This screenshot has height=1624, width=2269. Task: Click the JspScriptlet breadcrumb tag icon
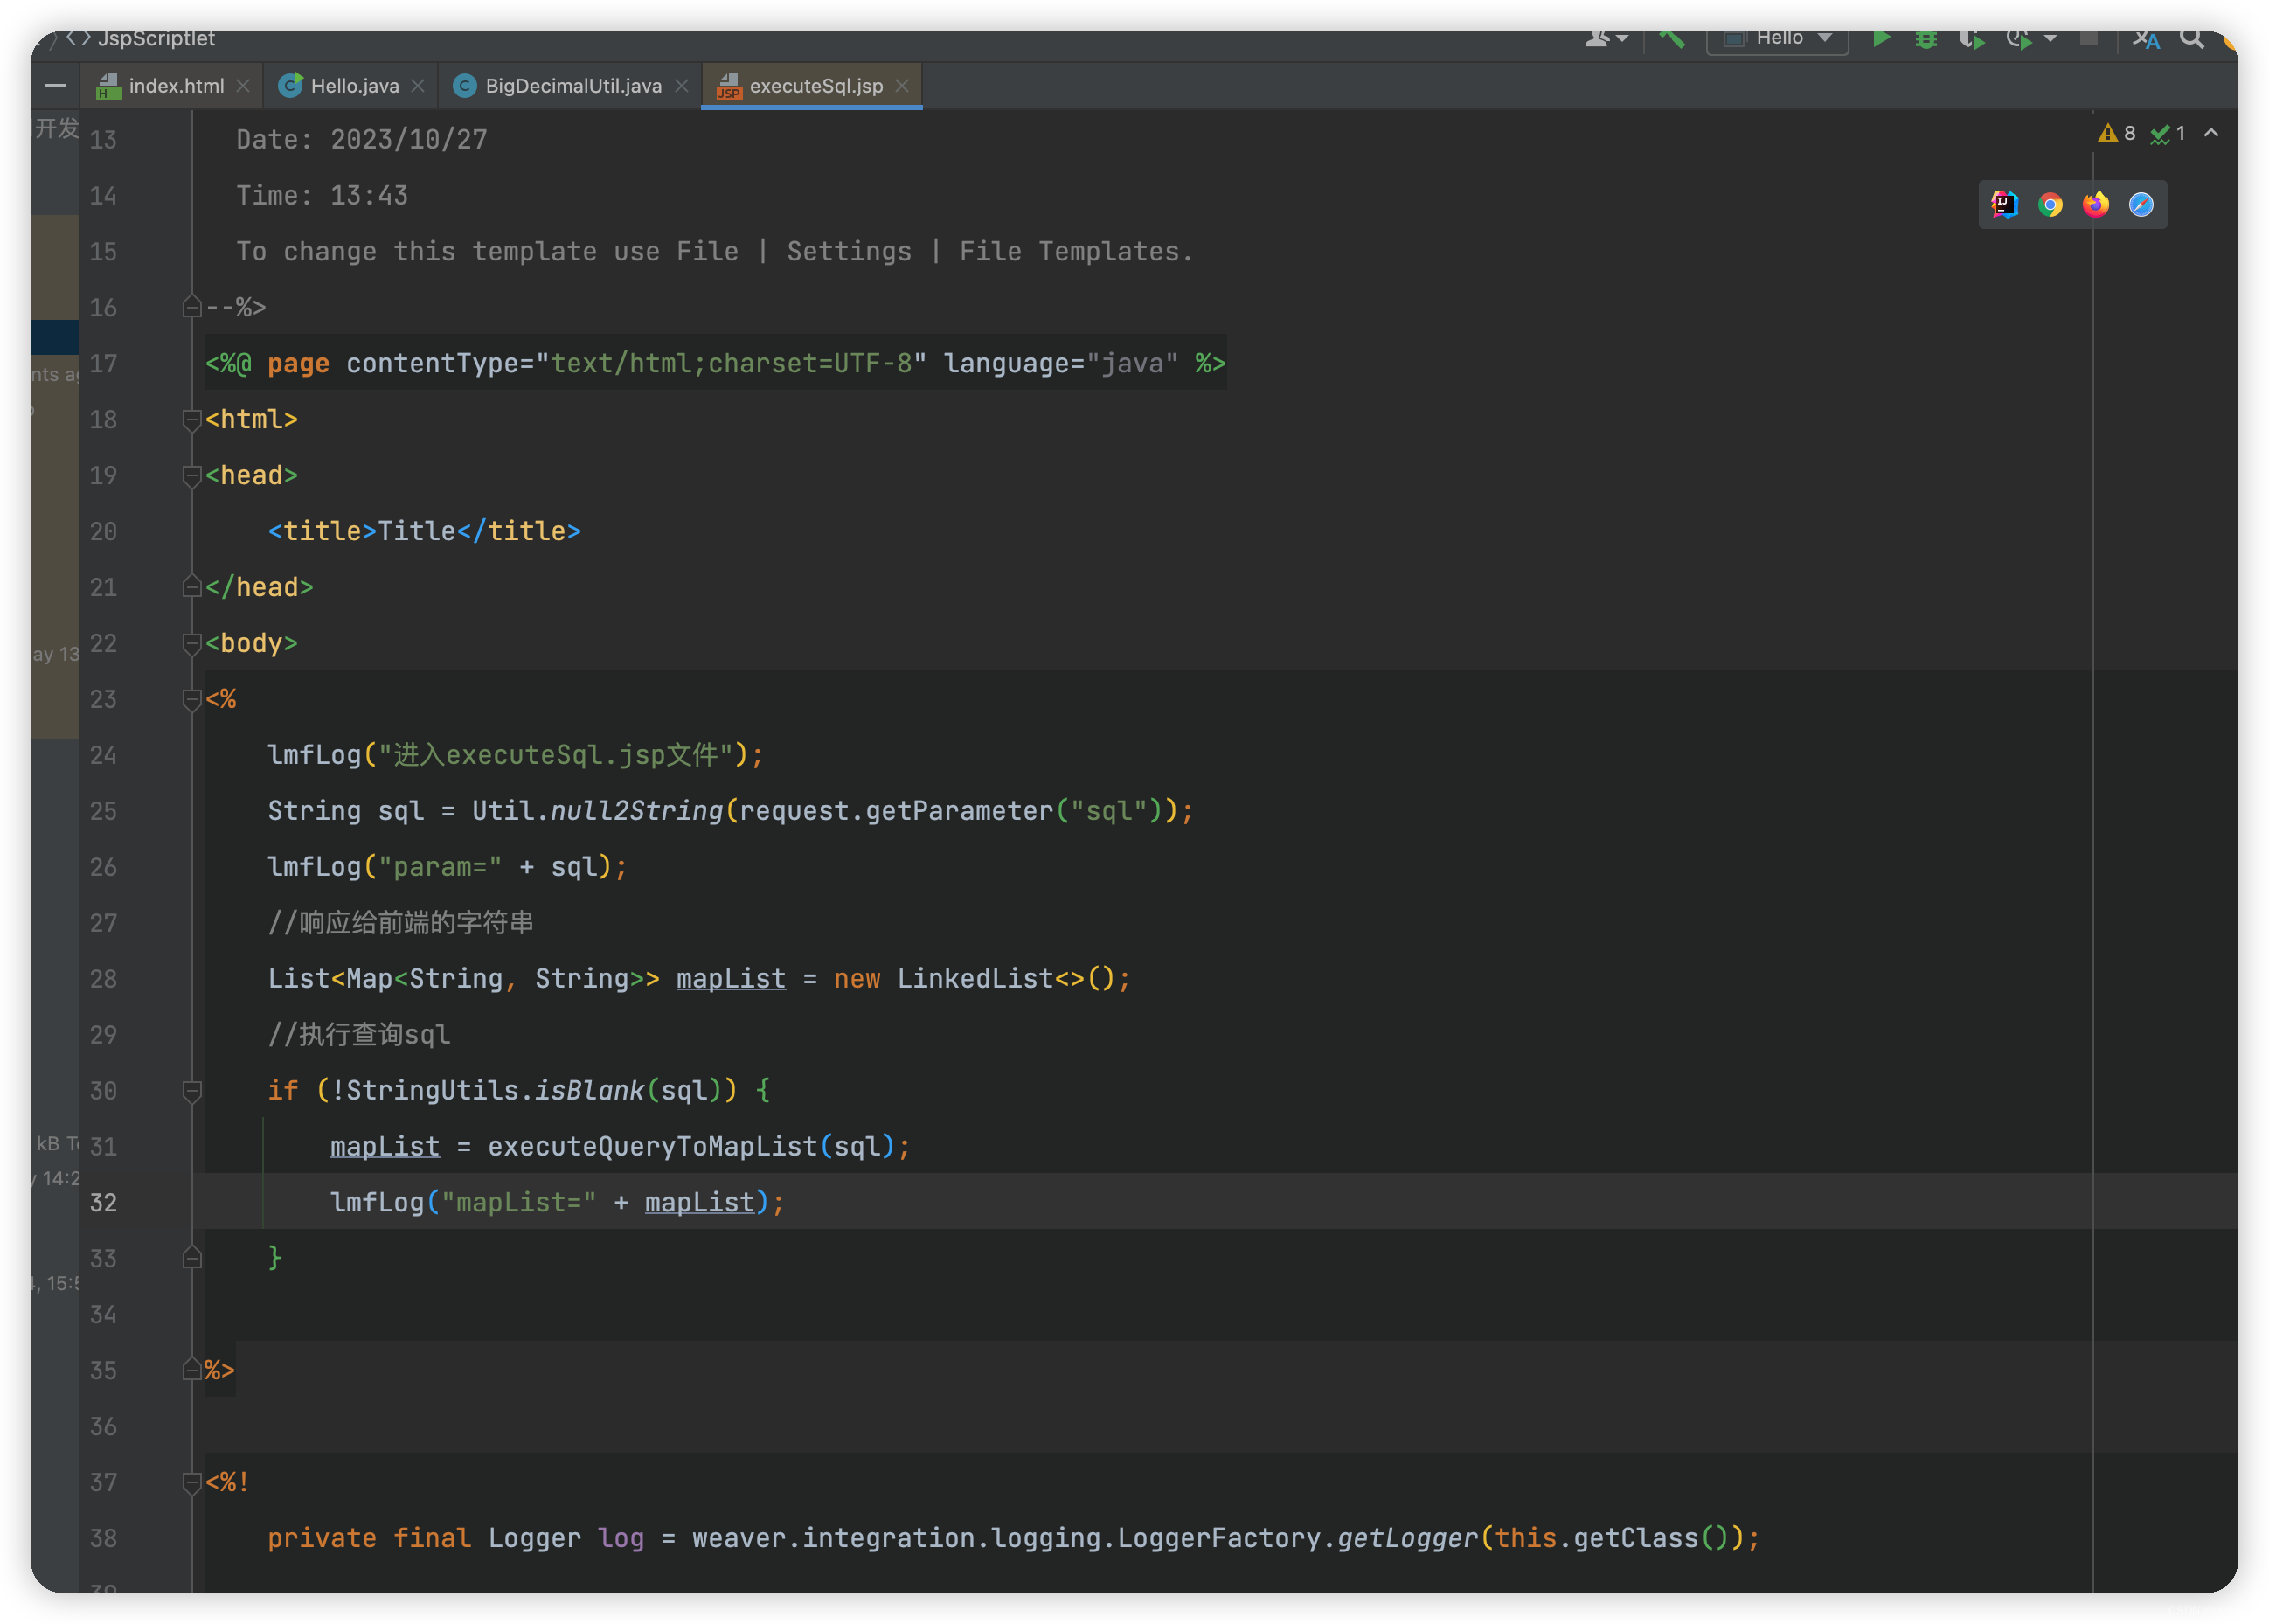click(79, 38)
